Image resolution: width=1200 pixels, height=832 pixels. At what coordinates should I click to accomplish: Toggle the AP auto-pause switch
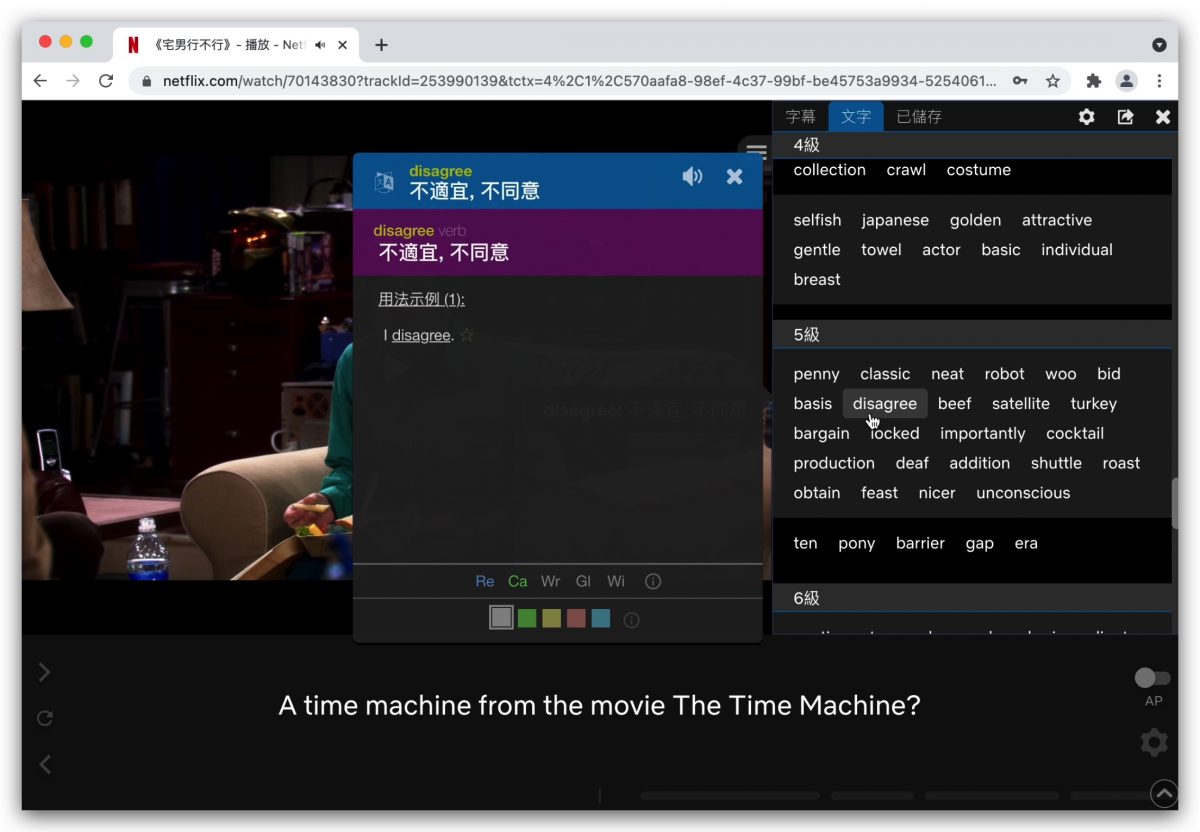[1153, 678]
